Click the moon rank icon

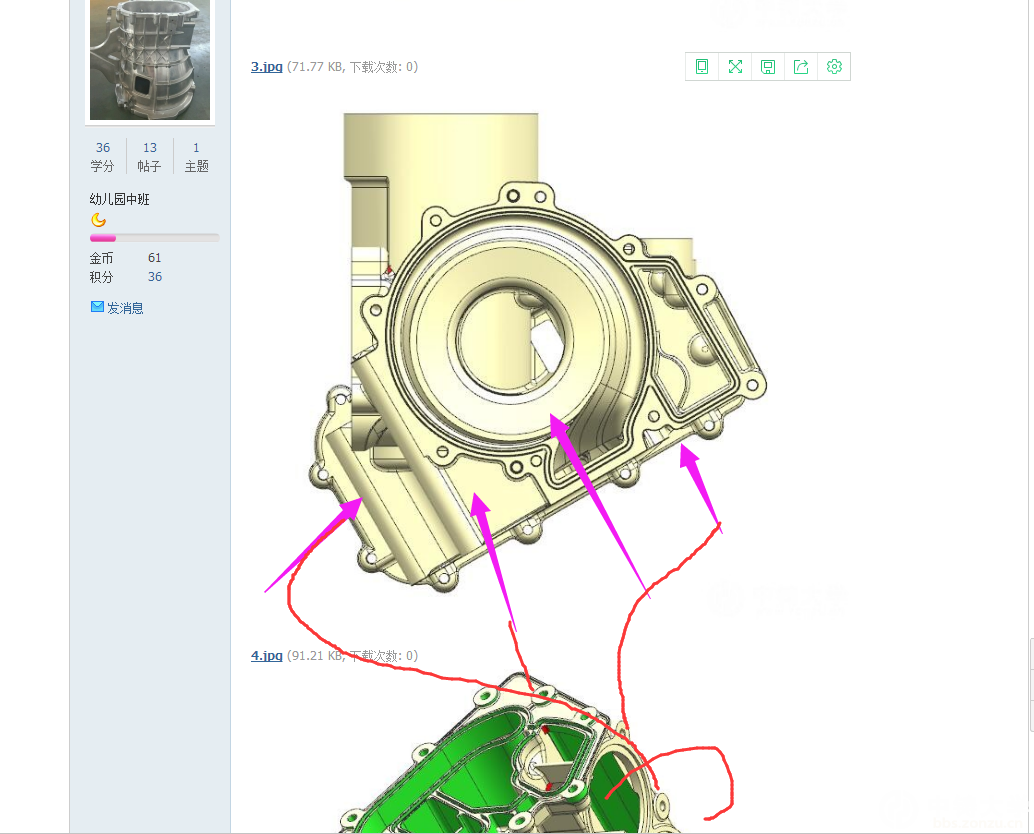point(98,220)
